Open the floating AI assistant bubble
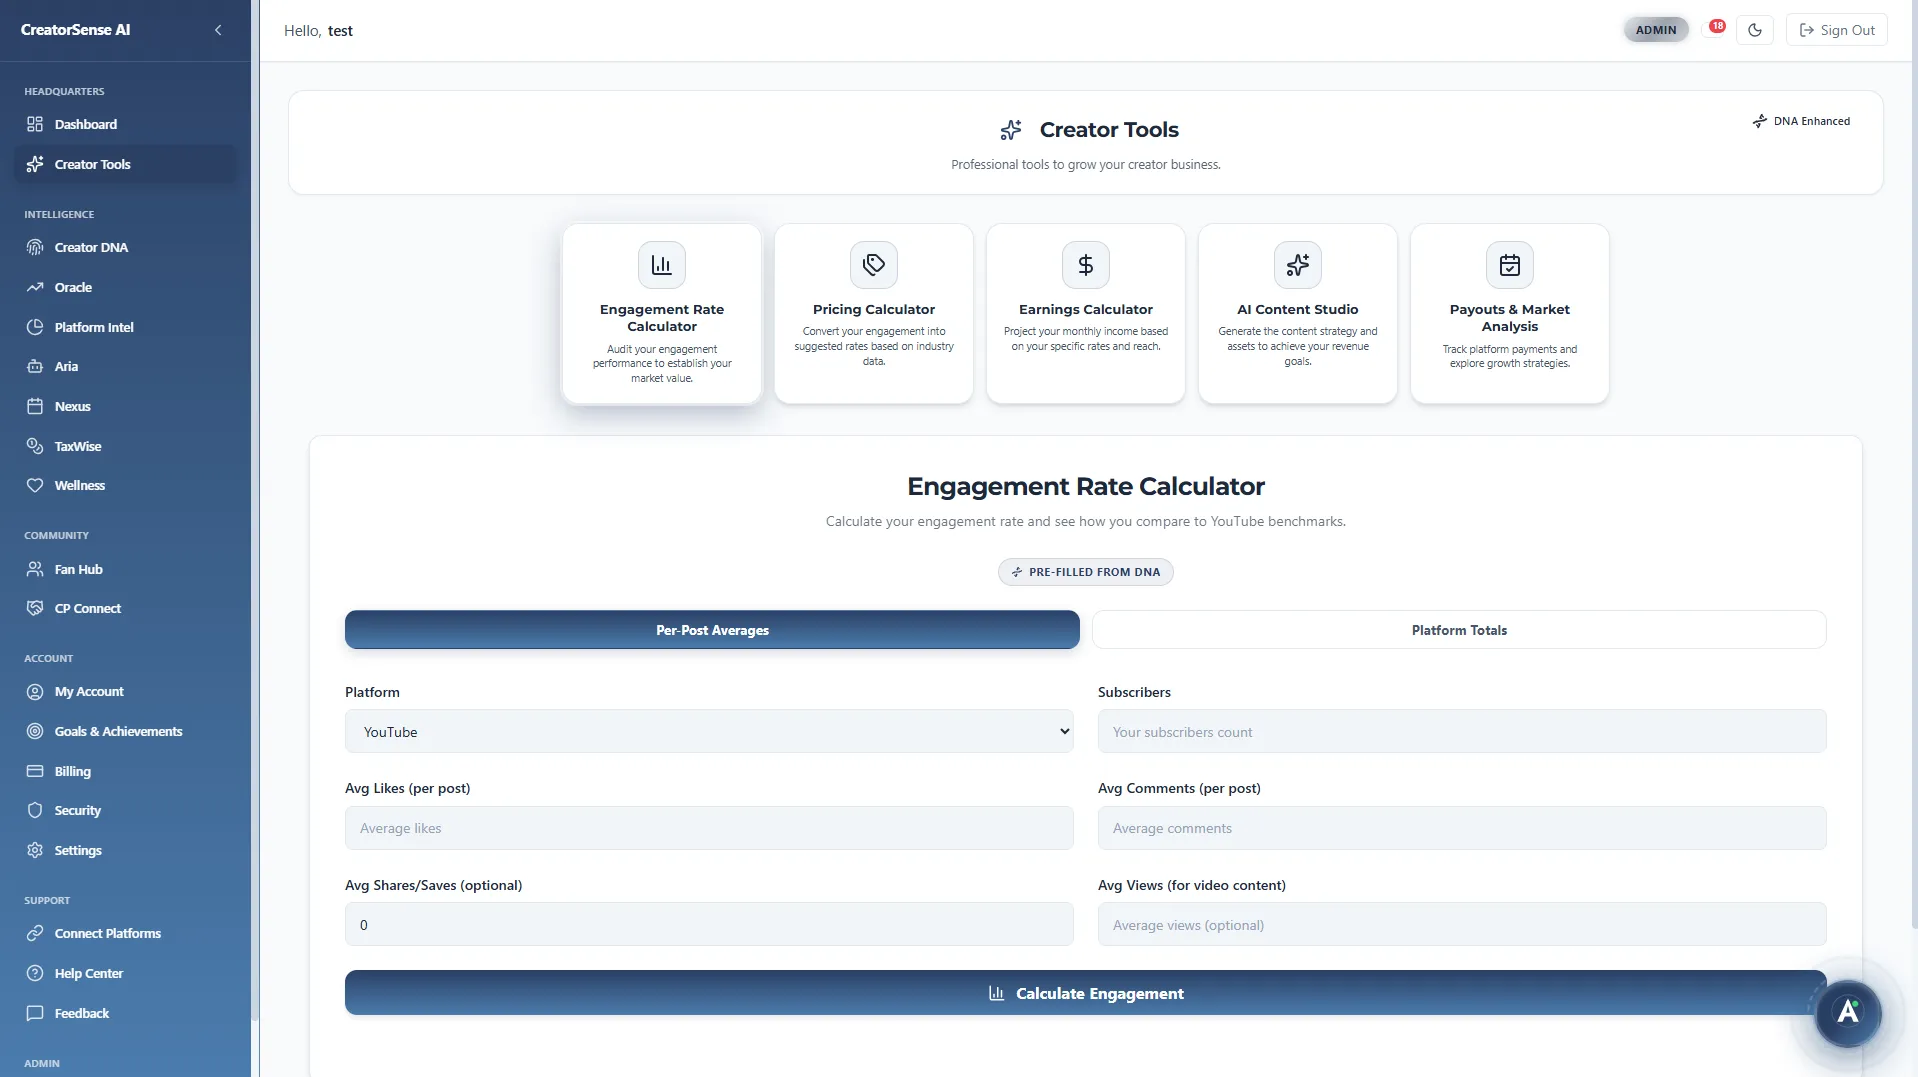This screenshot has width=1918, height=1077. pos(1847,1014)
